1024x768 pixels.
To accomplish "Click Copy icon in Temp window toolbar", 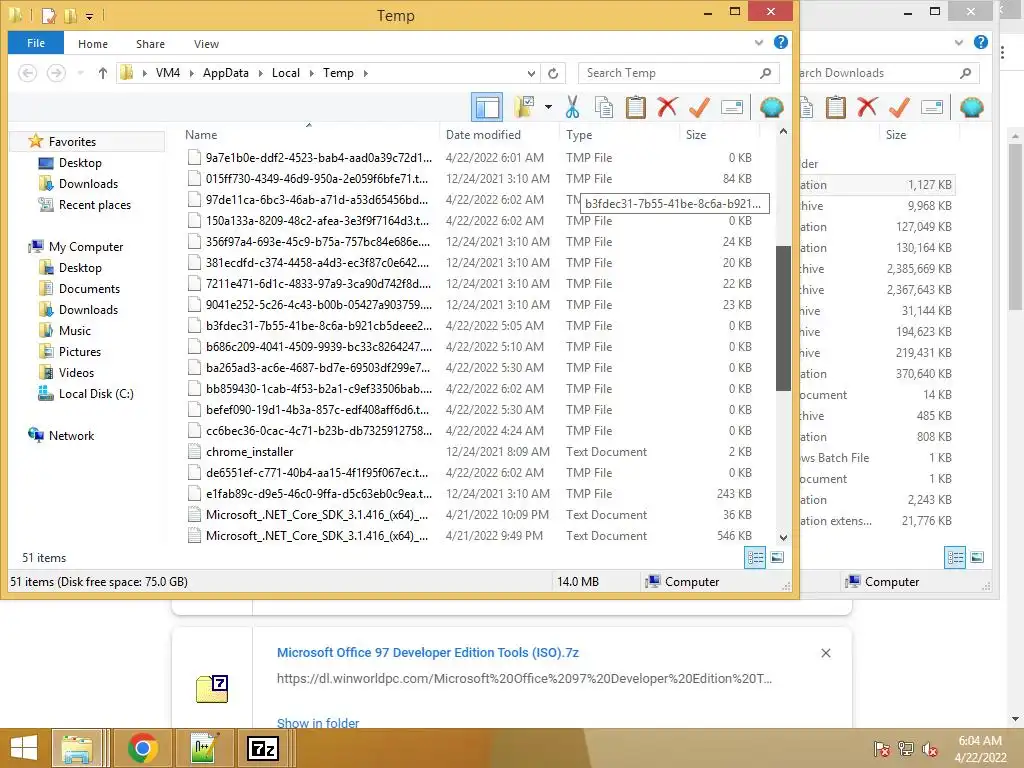I will pos(604,107).
